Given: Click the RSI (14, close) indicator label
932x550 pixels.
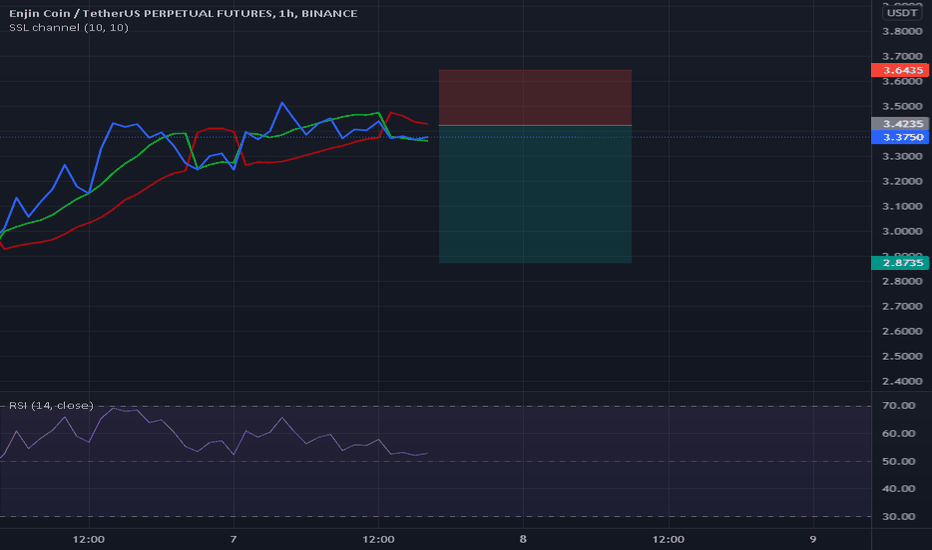Looking at the screenshot, I should 51,406.
